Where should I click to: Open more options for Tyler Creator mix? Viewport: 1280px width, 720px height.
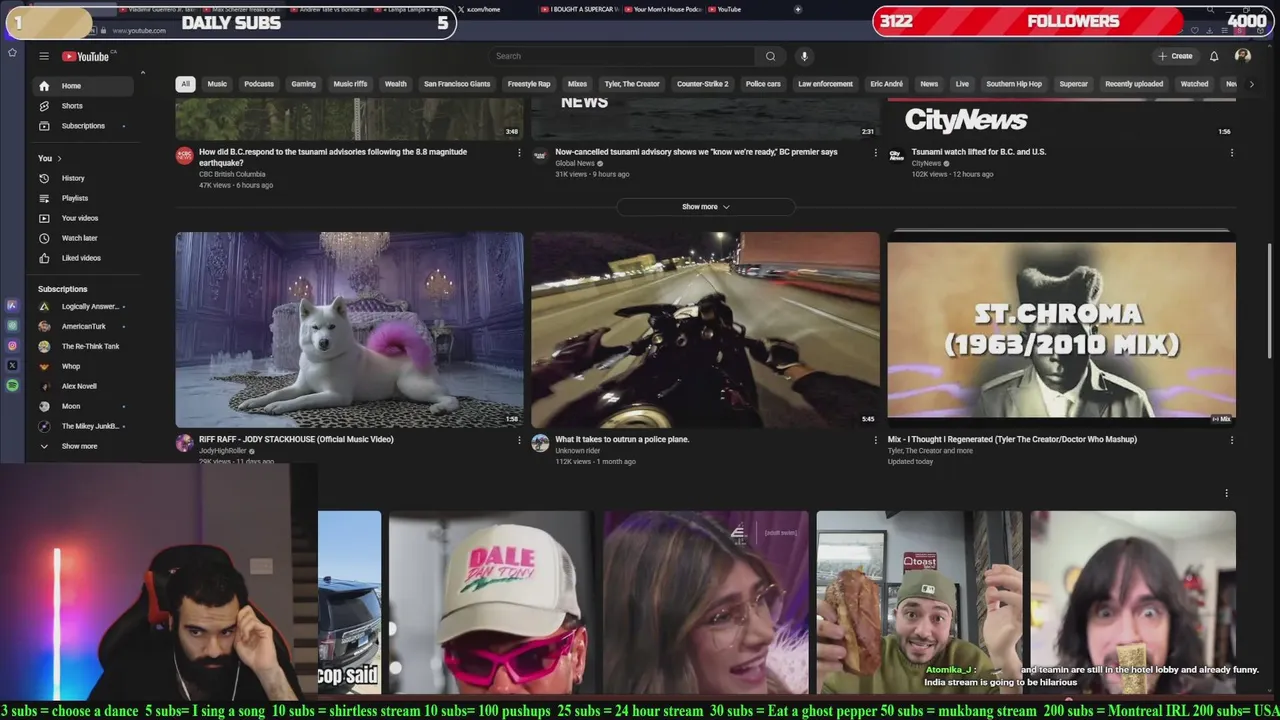click(x=1231, y=440)
